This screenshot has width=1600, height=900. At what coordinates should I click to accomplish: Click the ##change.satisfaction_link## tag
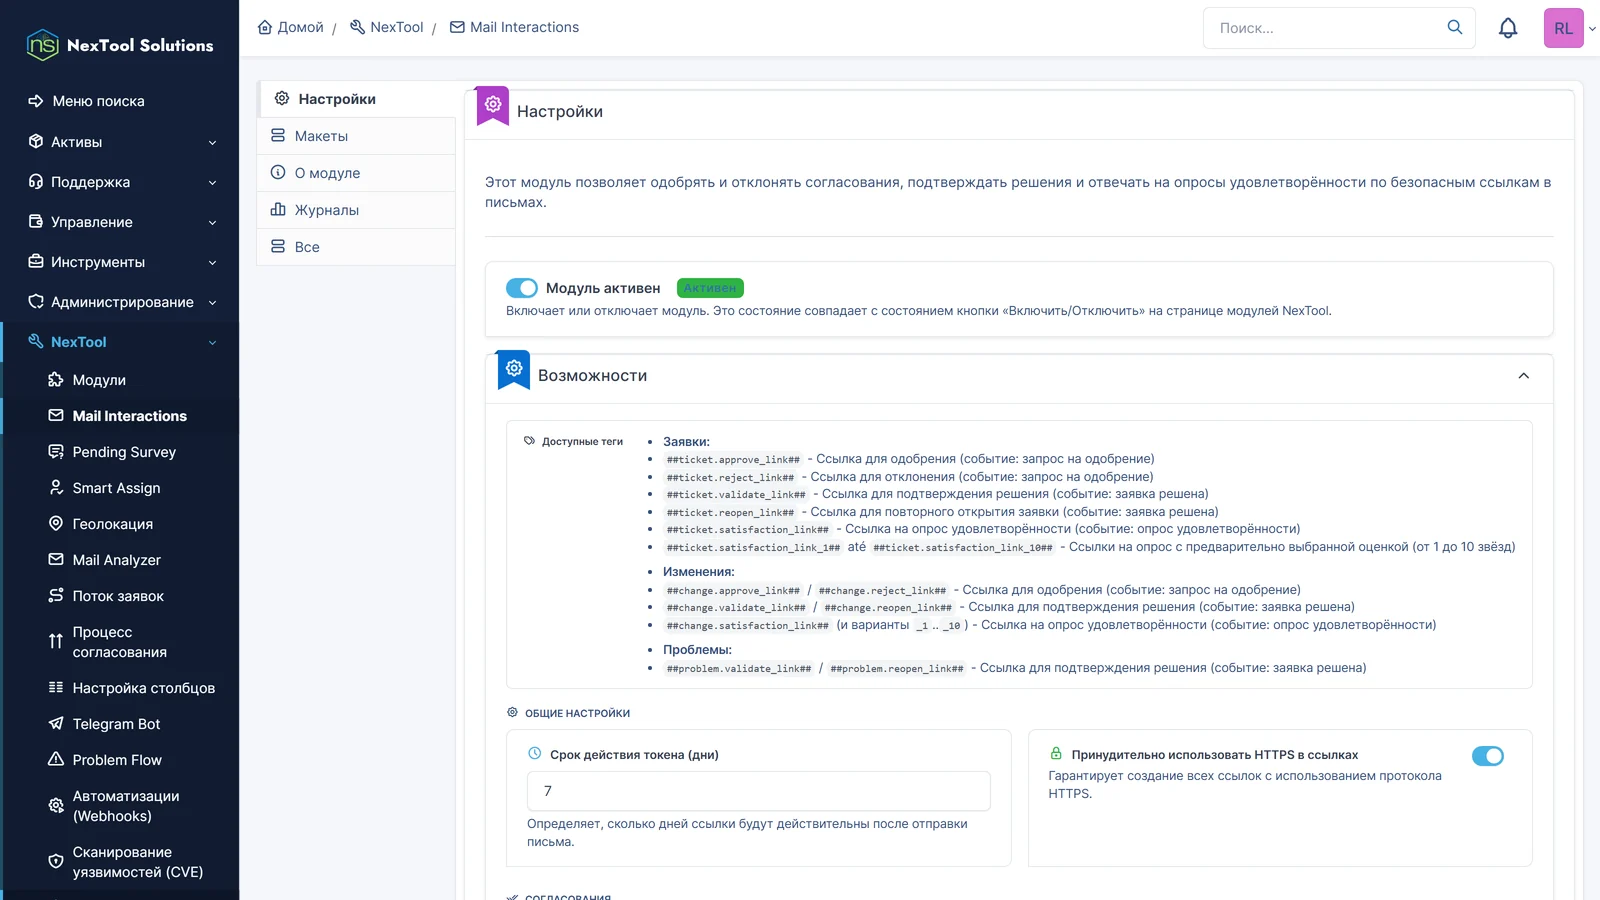748,626
